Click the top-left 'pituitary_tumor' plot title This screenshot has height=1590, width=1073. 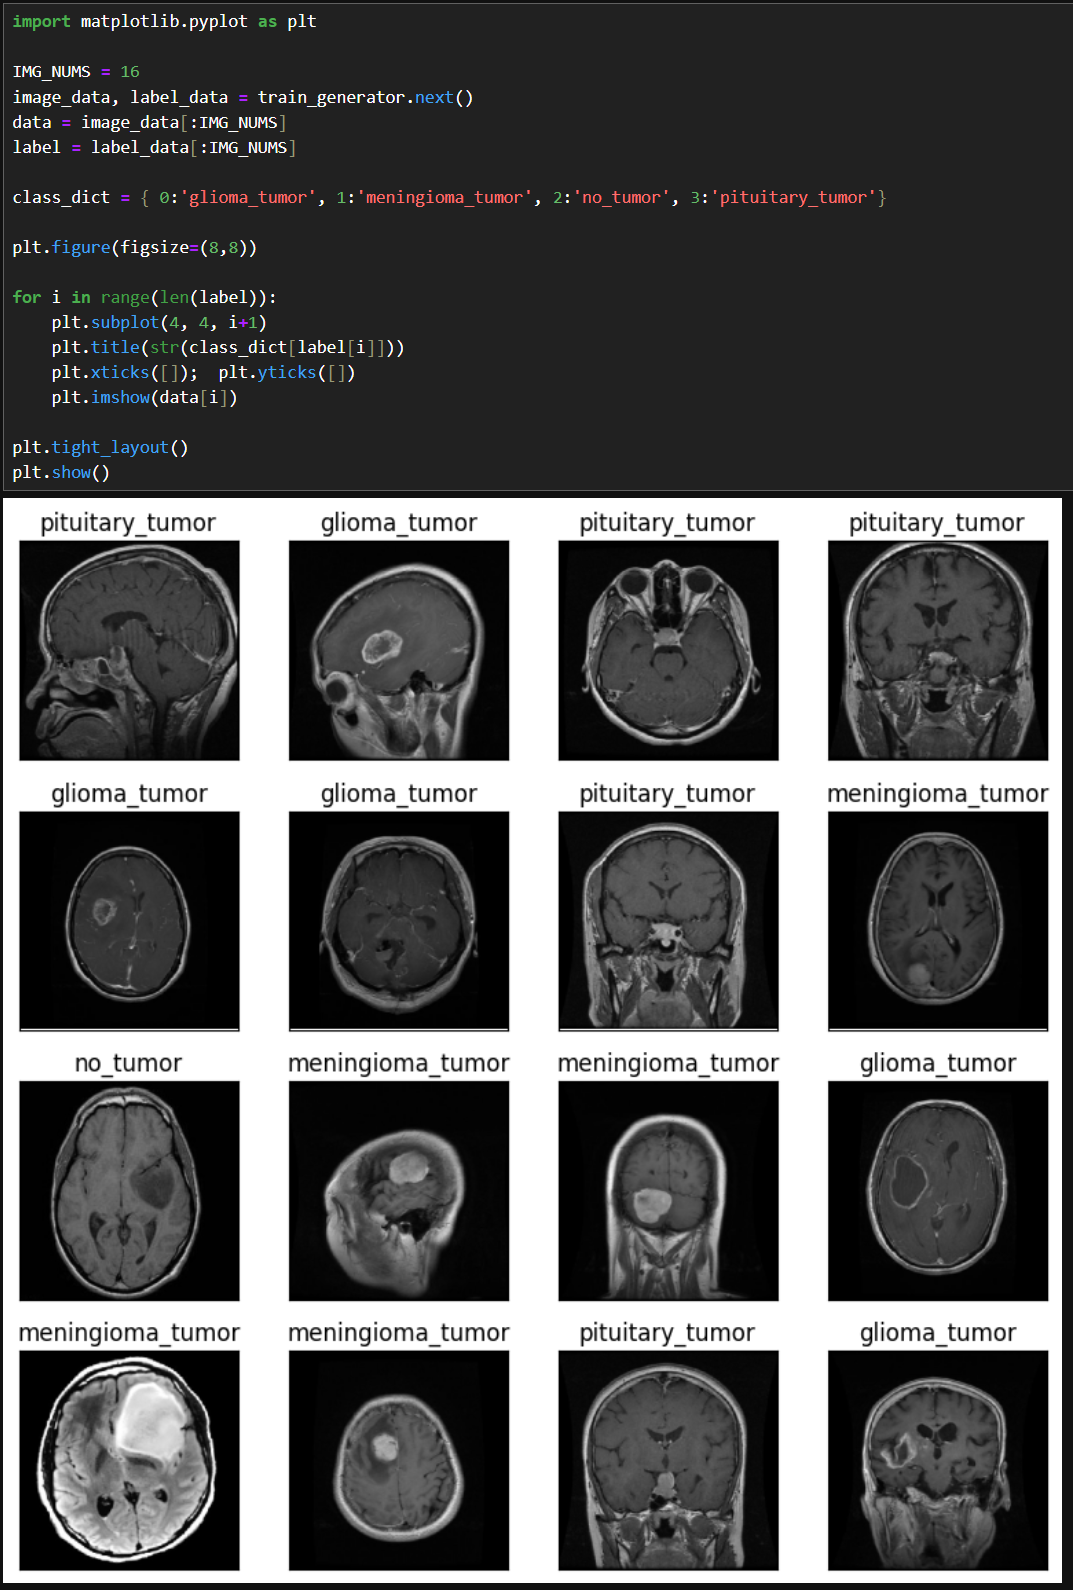point(128,523)
